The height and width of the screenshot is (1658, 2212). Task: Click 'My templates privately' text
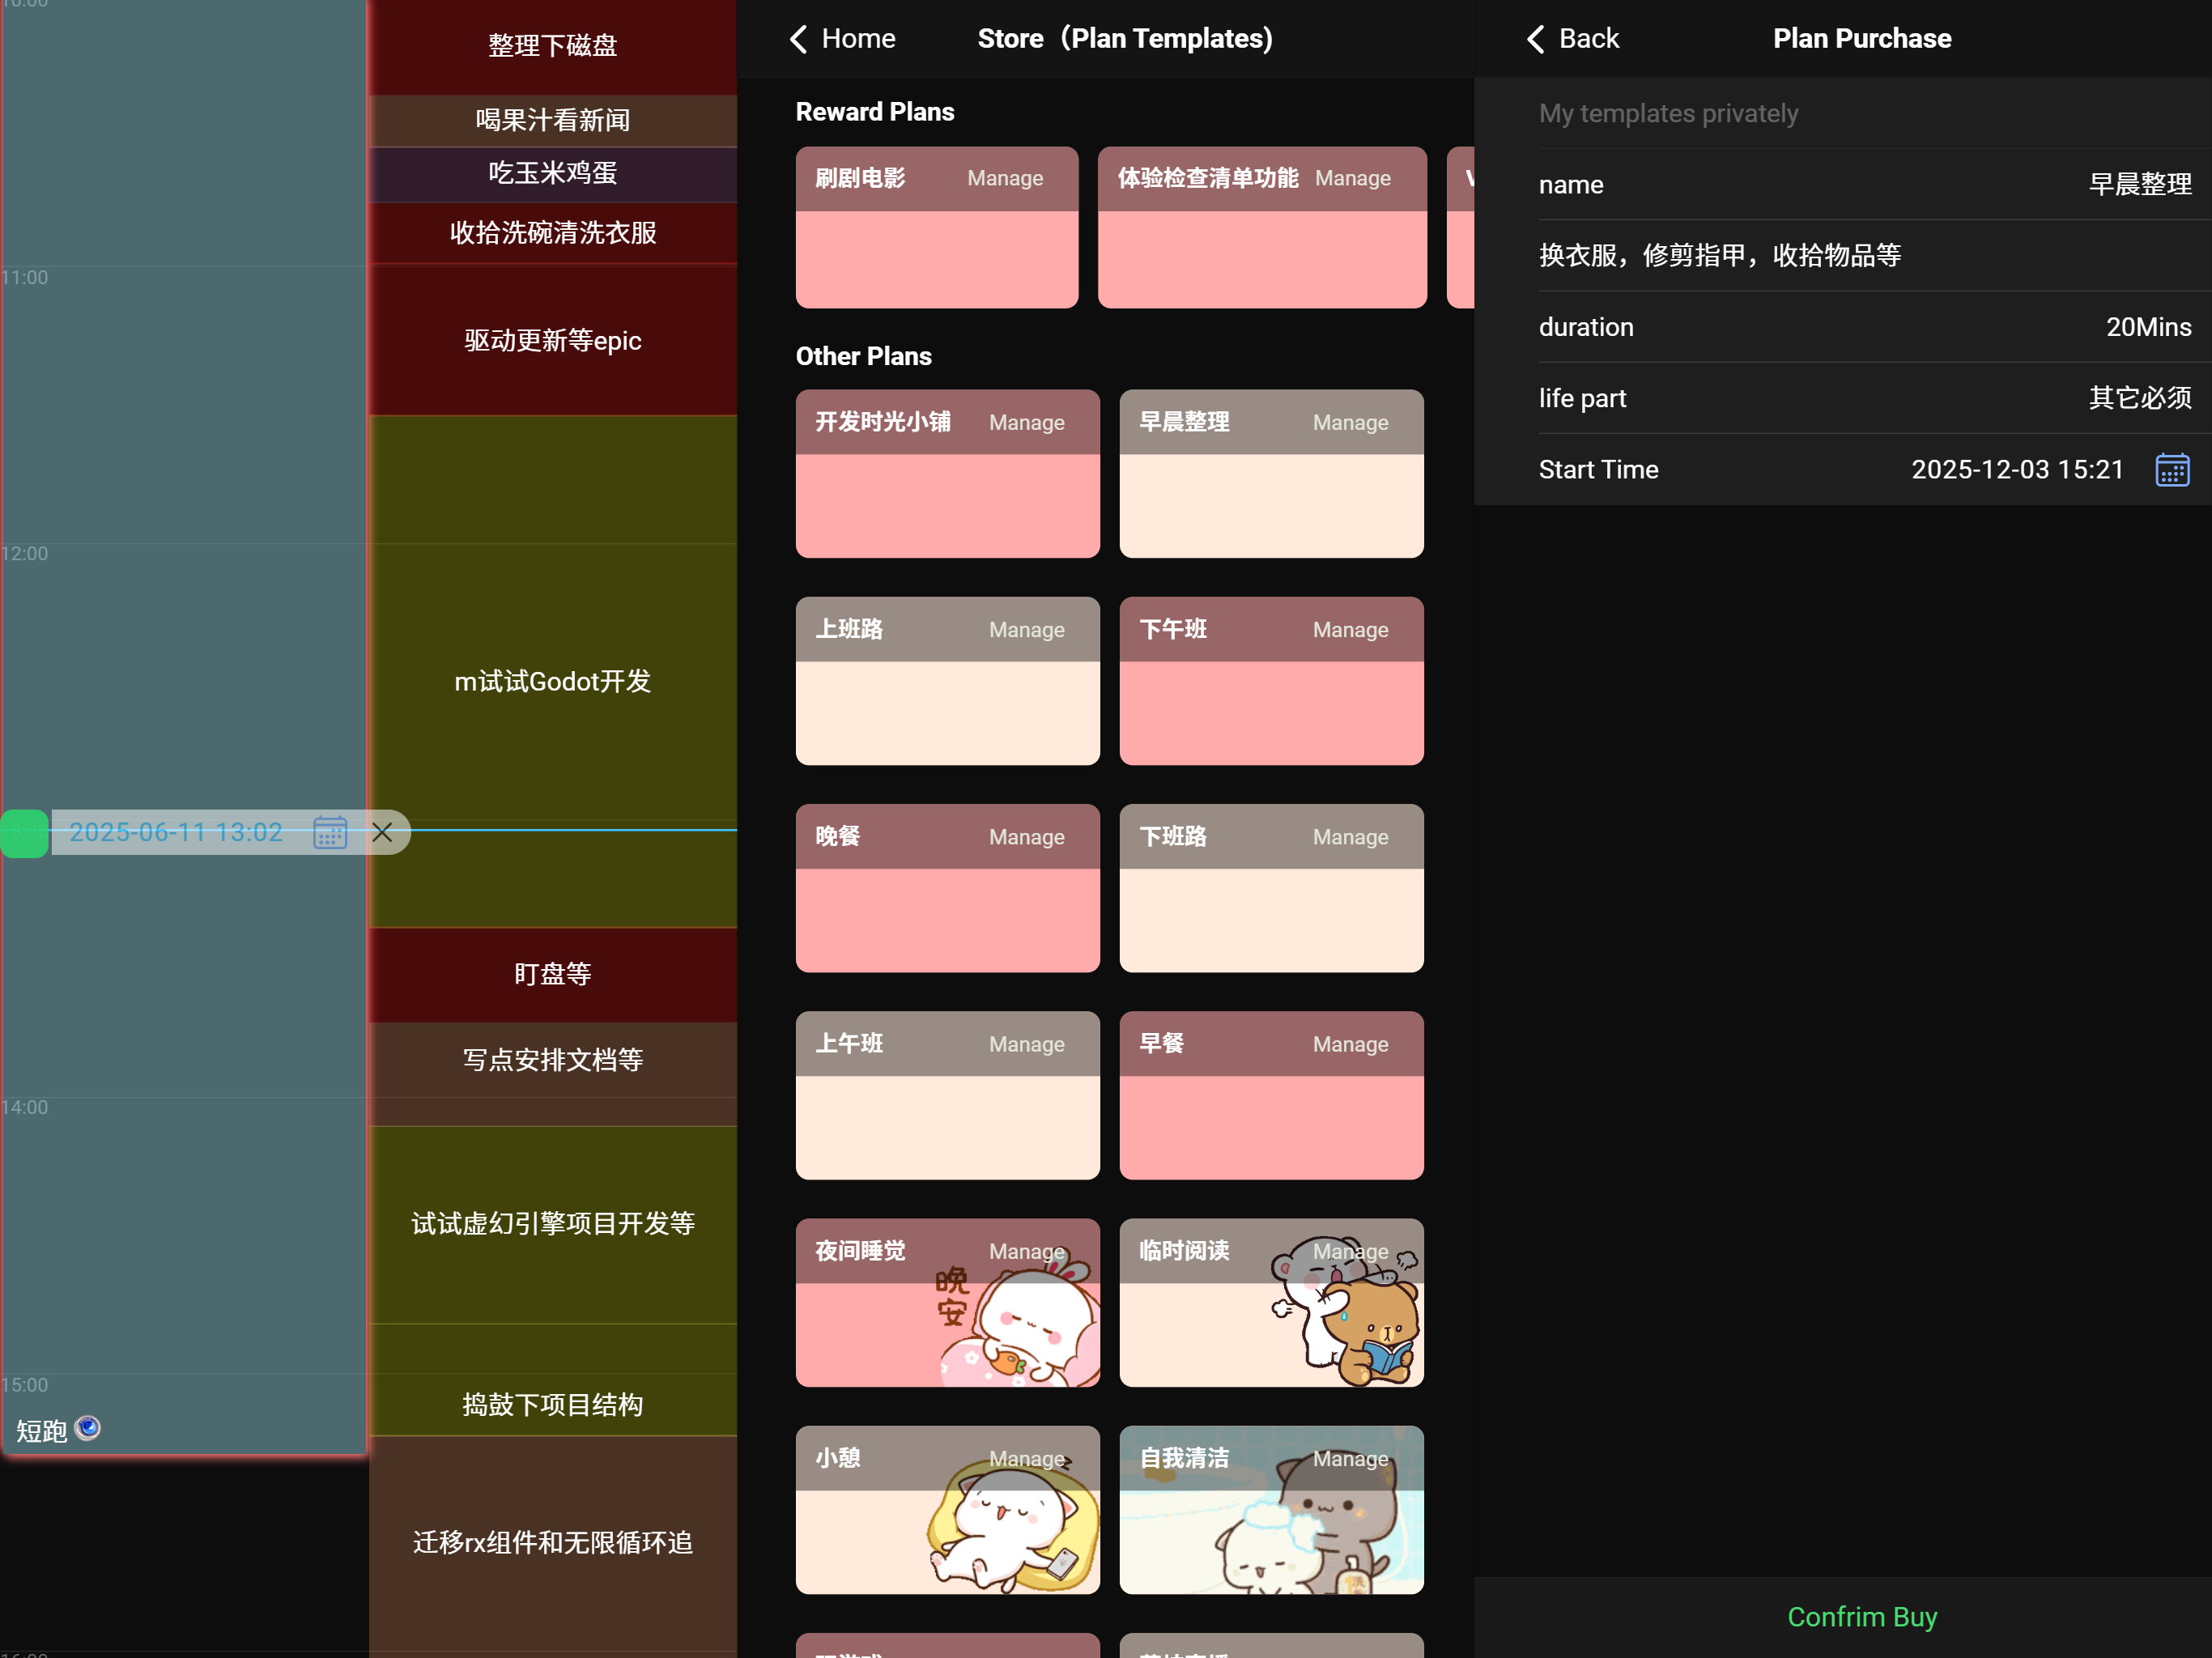[1668, 114]
